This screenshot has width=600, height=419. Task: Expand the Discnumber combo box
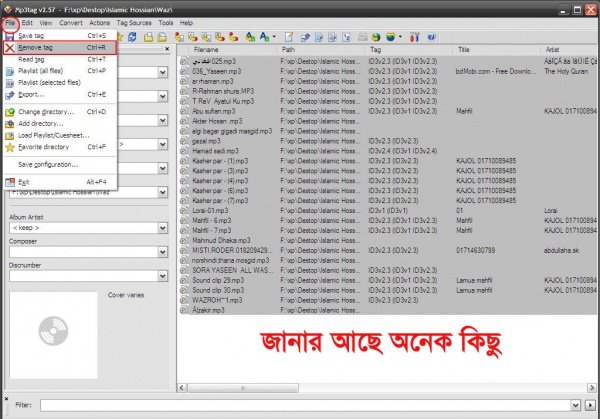163,276
